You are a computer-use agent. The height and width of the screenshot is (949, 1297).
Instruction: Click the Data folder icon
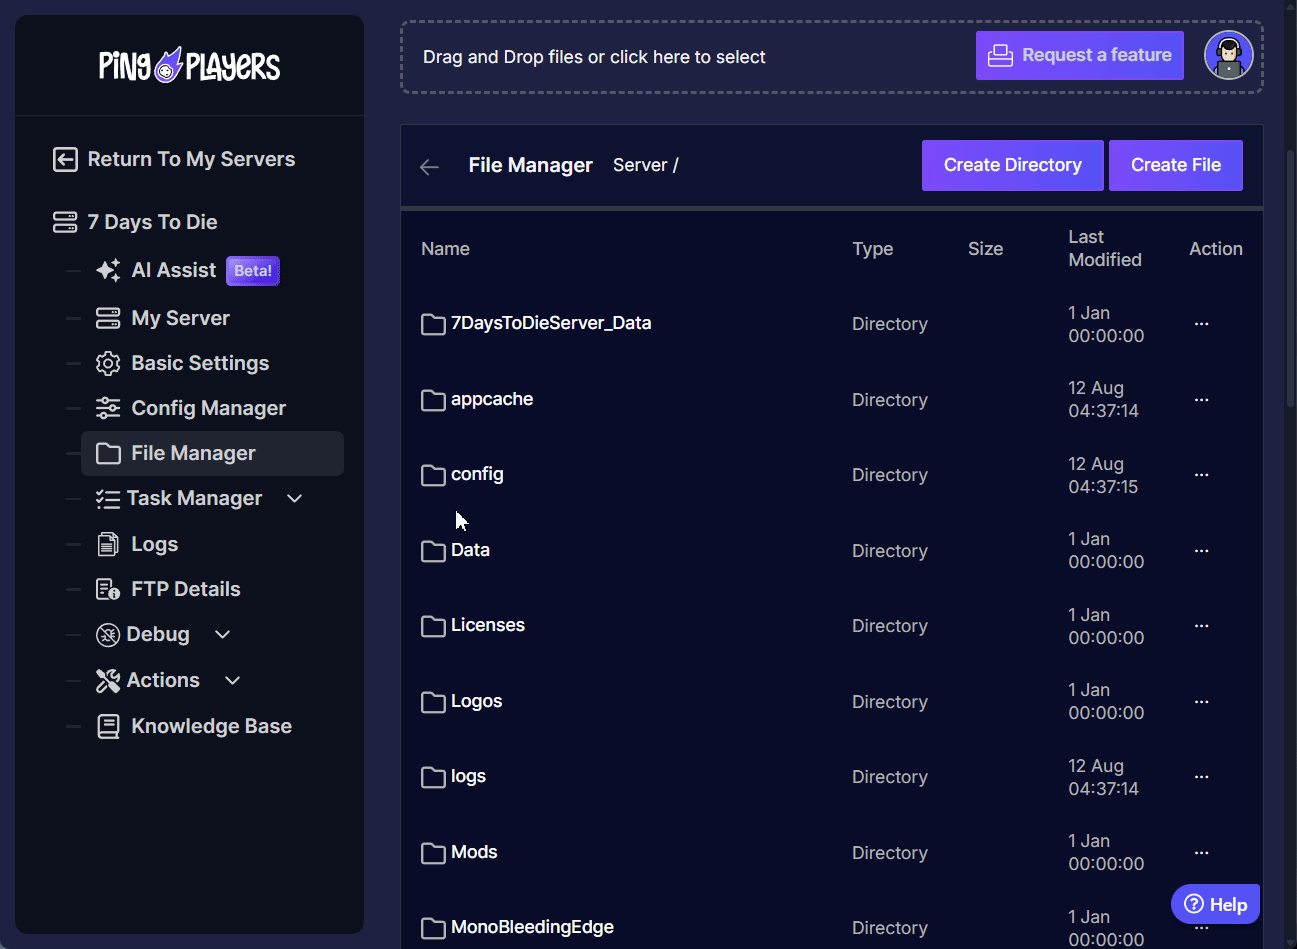433,551
